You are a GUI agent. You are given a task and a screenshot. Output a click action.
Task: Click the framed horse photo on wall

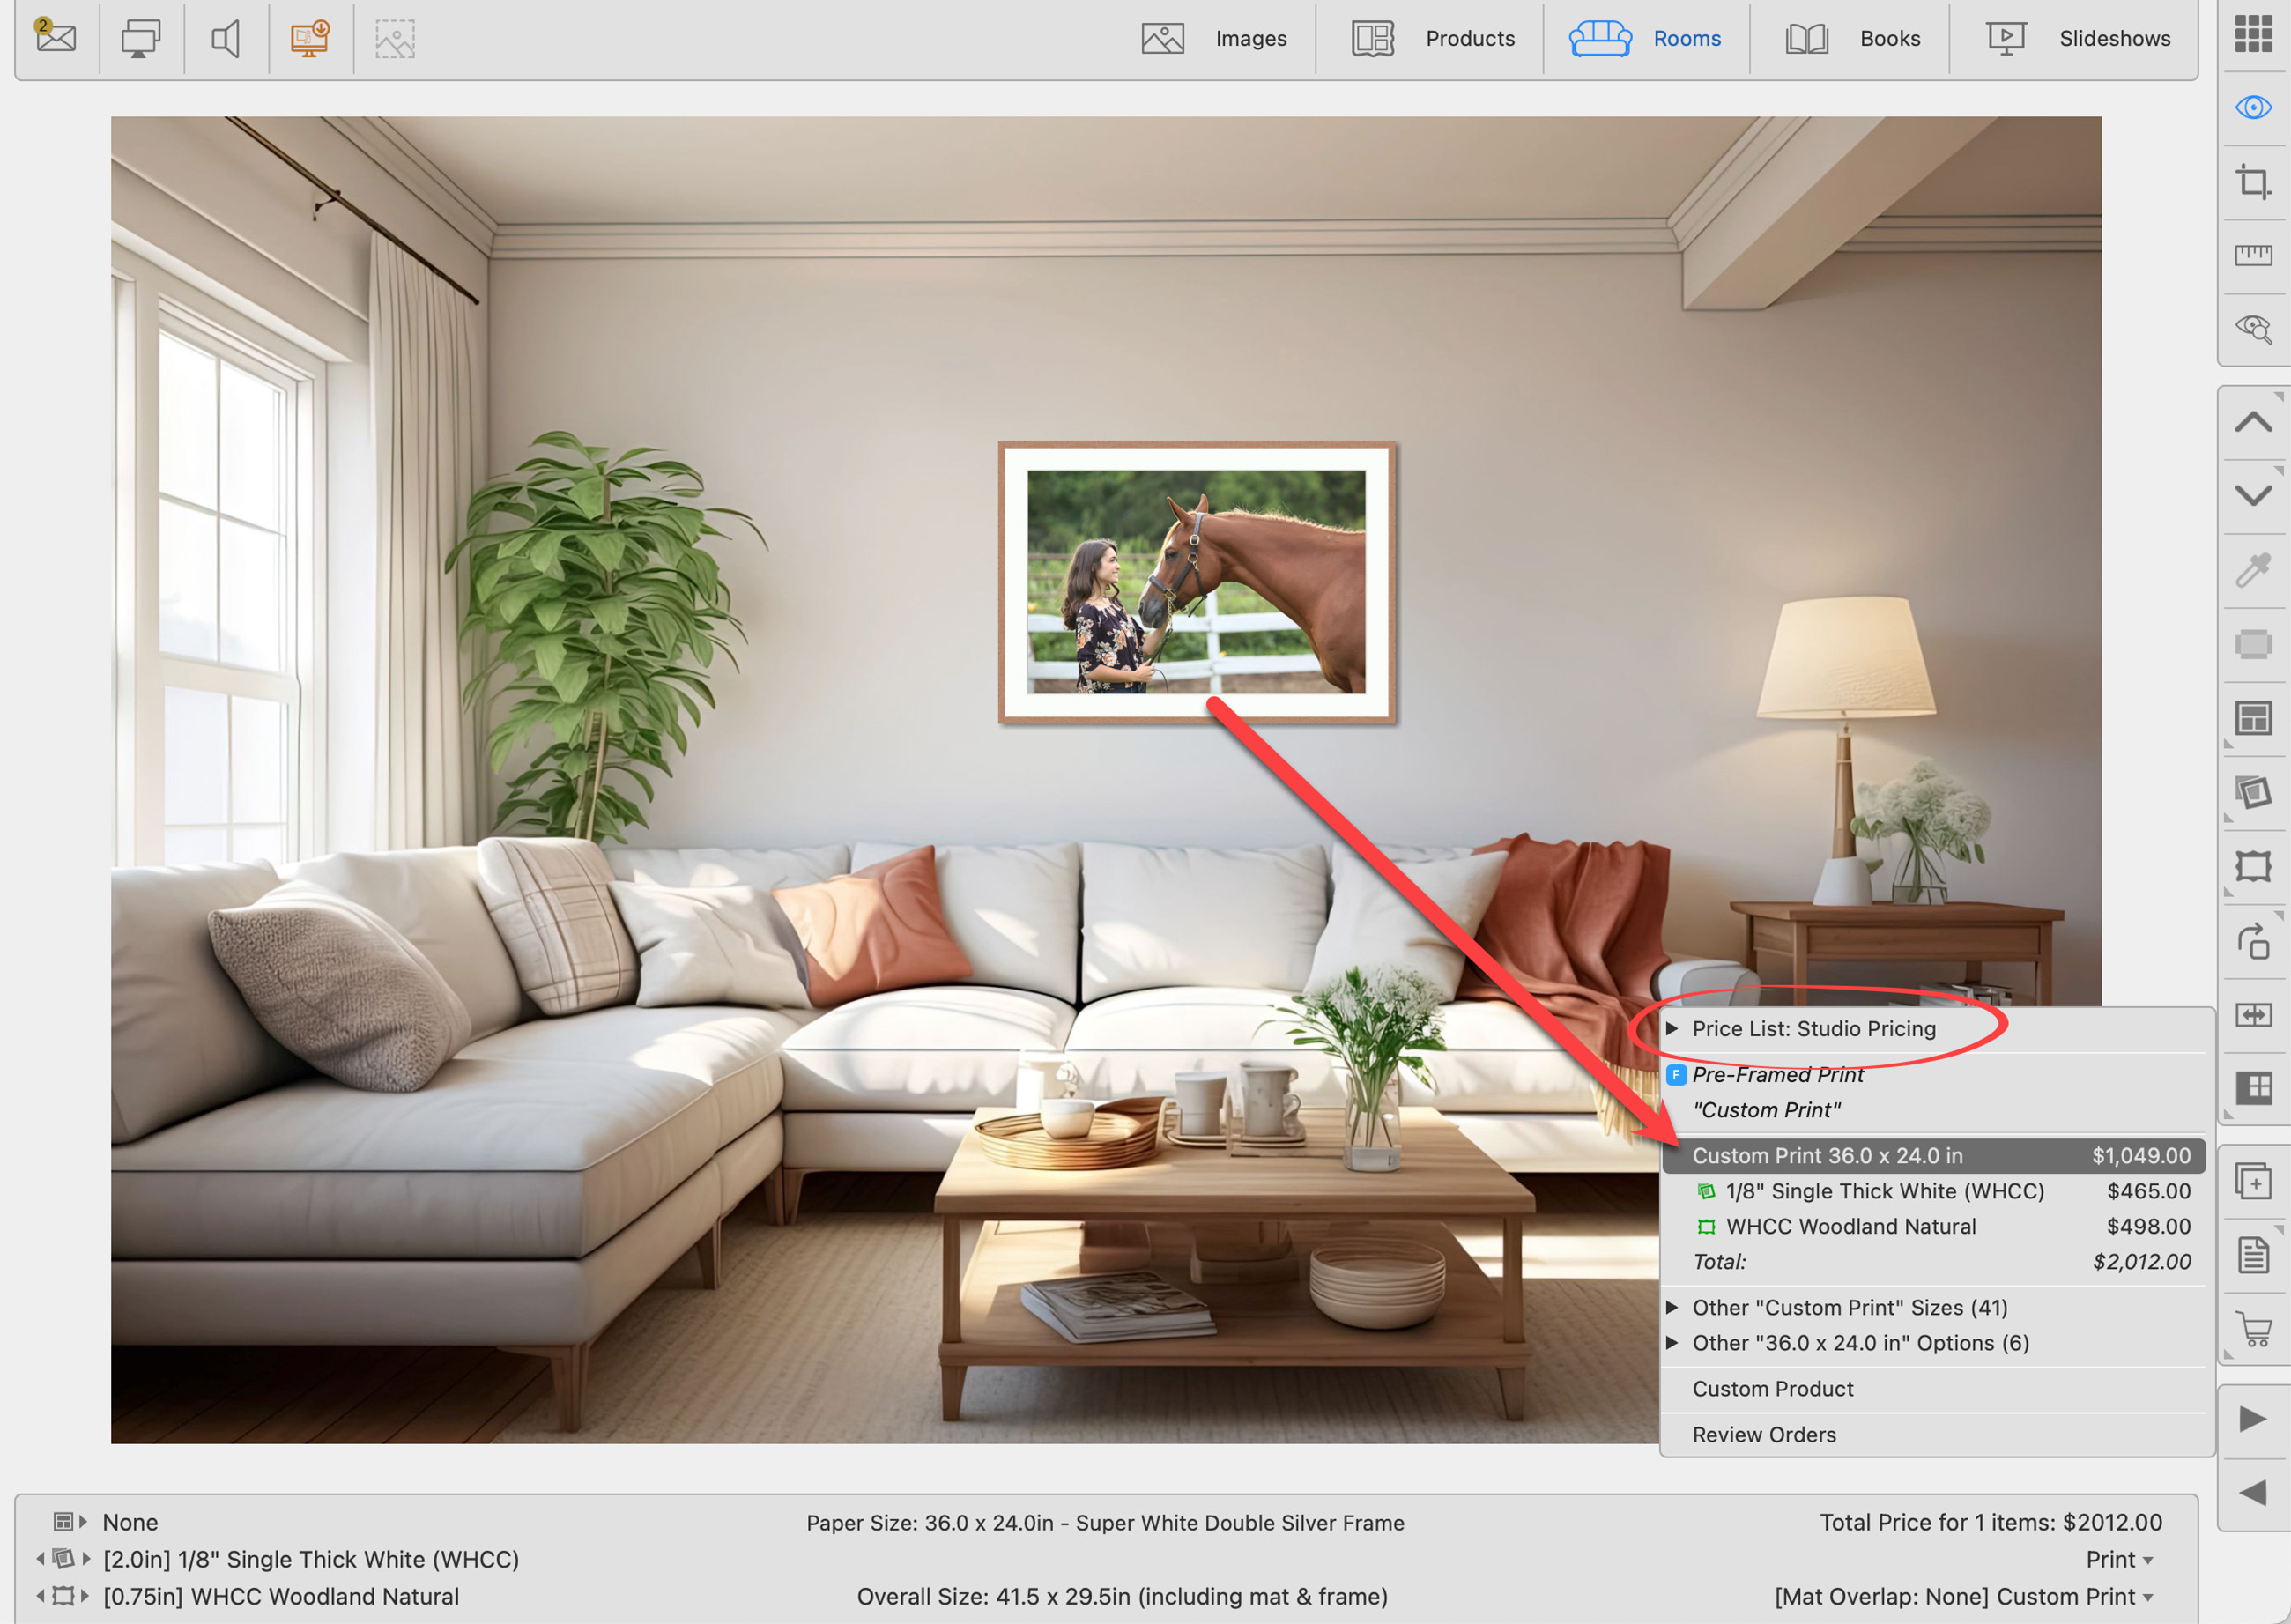point(1196,582)
